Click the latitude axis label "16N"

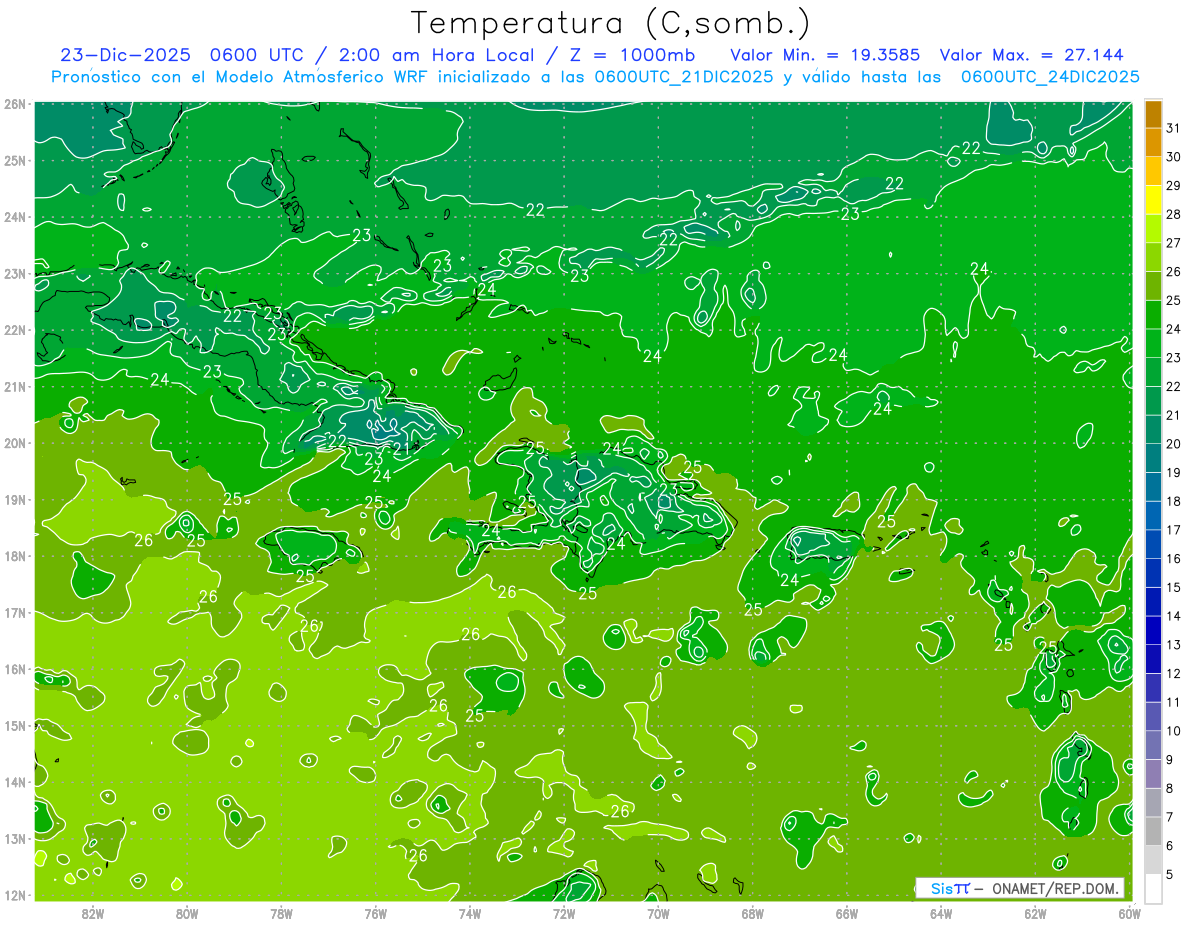[x=15, y=669]
